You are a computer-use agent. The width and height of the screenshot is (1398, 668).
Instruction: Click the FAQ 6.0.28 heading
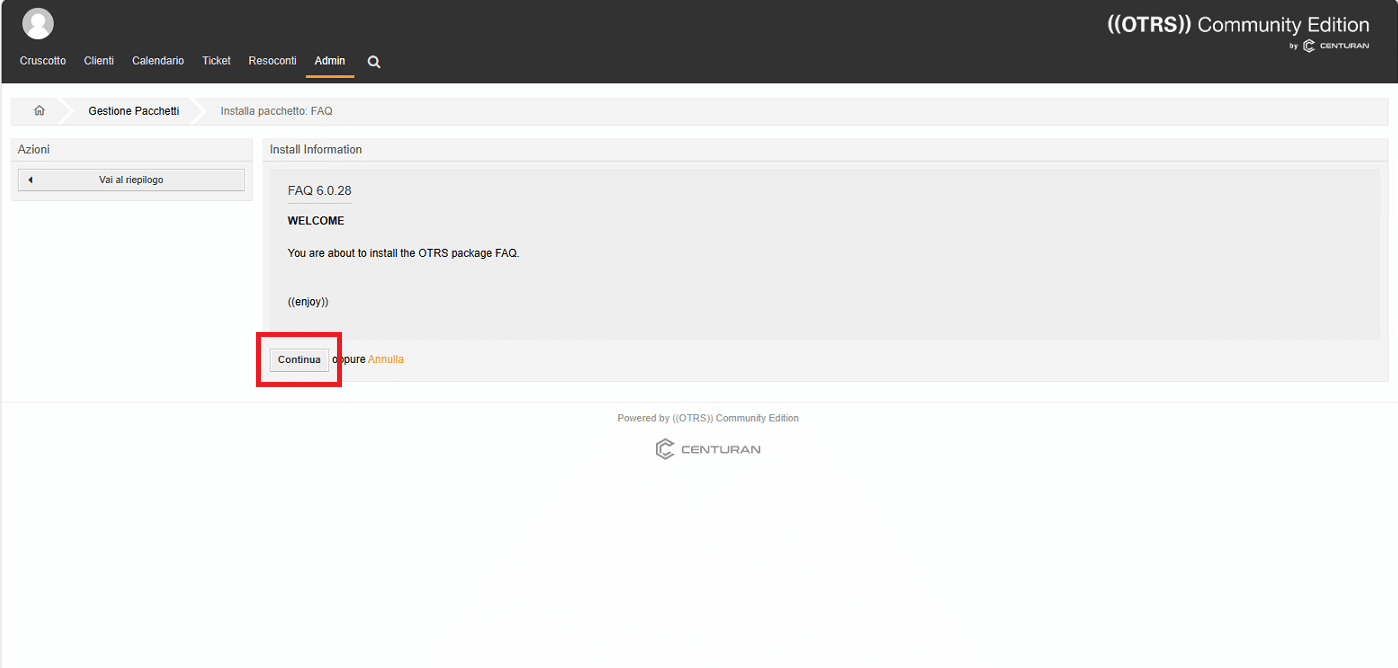pos(319,191)
